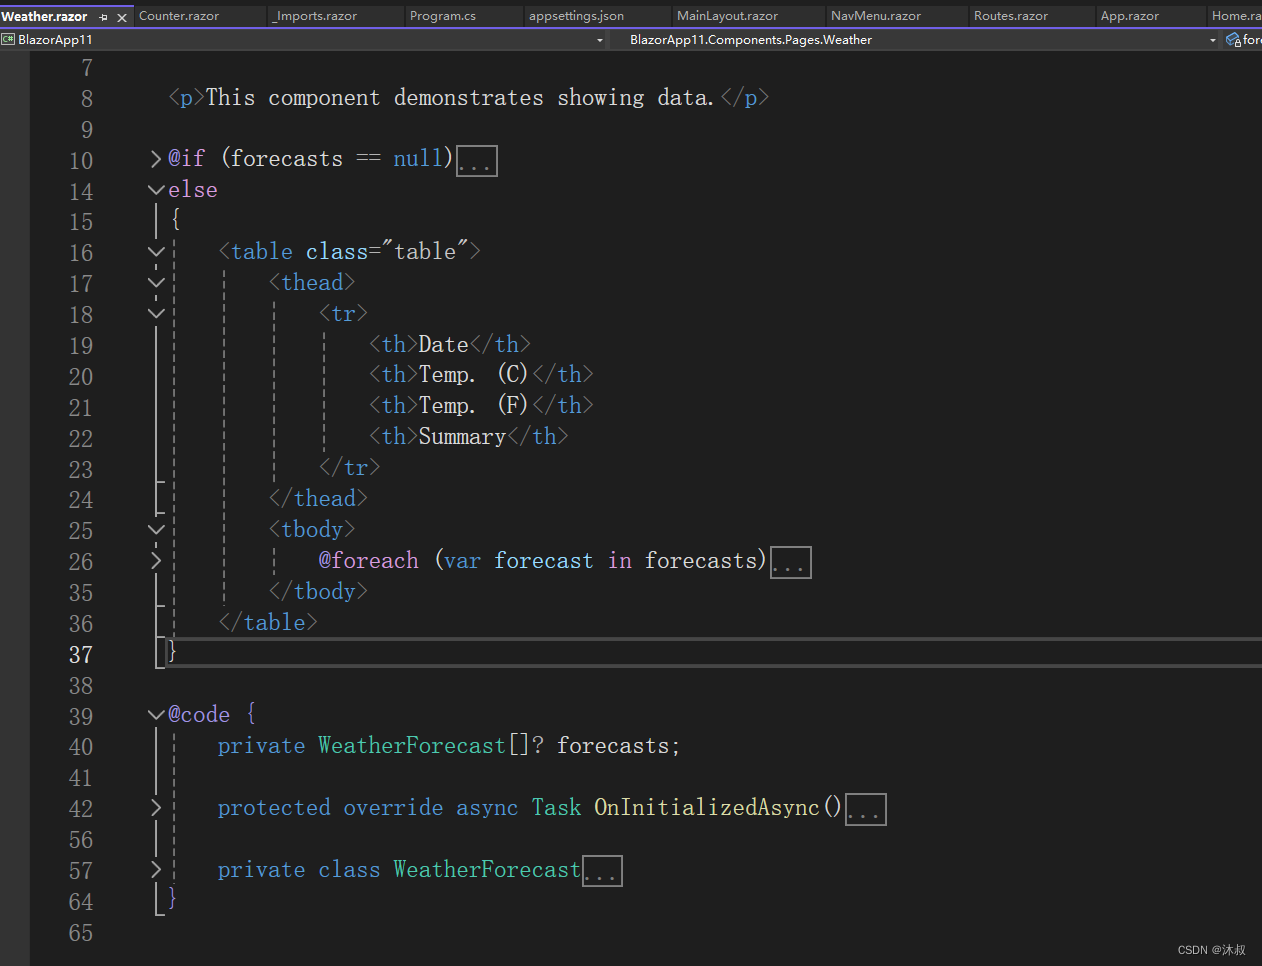The width and height of the screenshot is (1262, 966).
Task: Collapse the @code block
Action: [156, 714]
